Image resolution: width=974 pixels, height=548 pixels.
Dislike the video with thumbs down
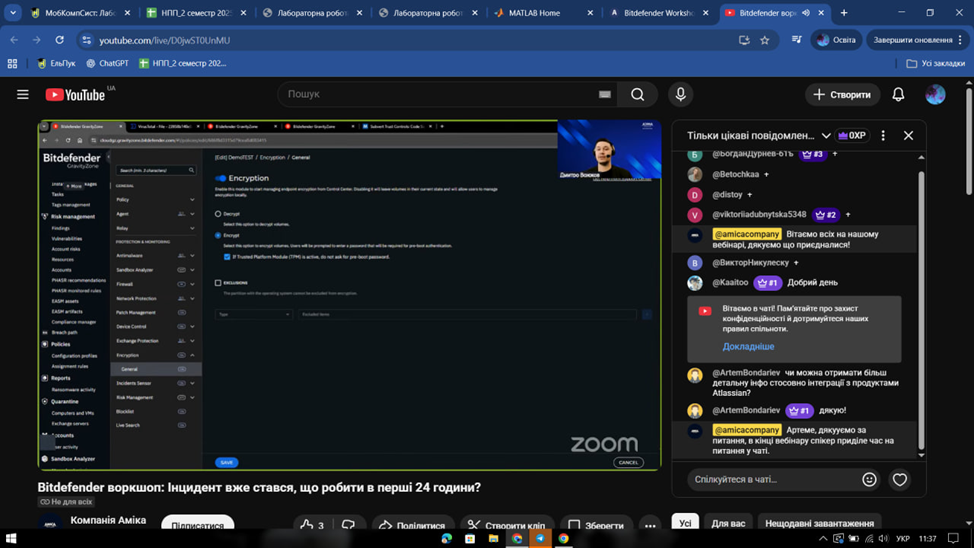coord(348,525)
